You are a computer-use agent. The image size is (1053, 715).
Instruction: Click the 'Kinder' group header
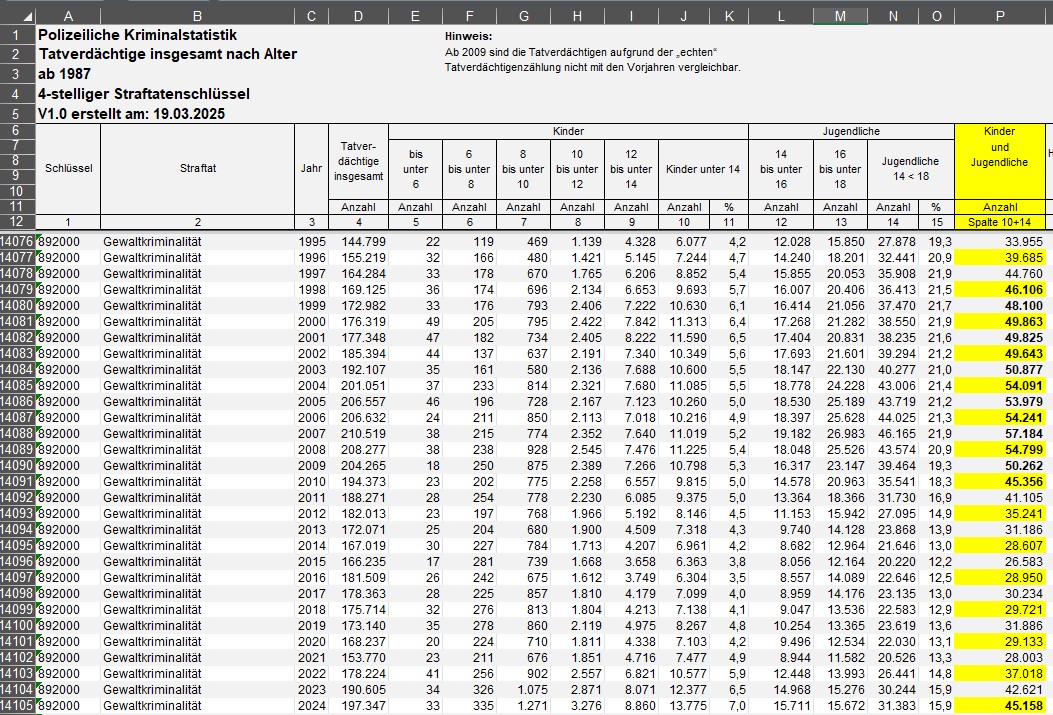[x=568, y=132]
